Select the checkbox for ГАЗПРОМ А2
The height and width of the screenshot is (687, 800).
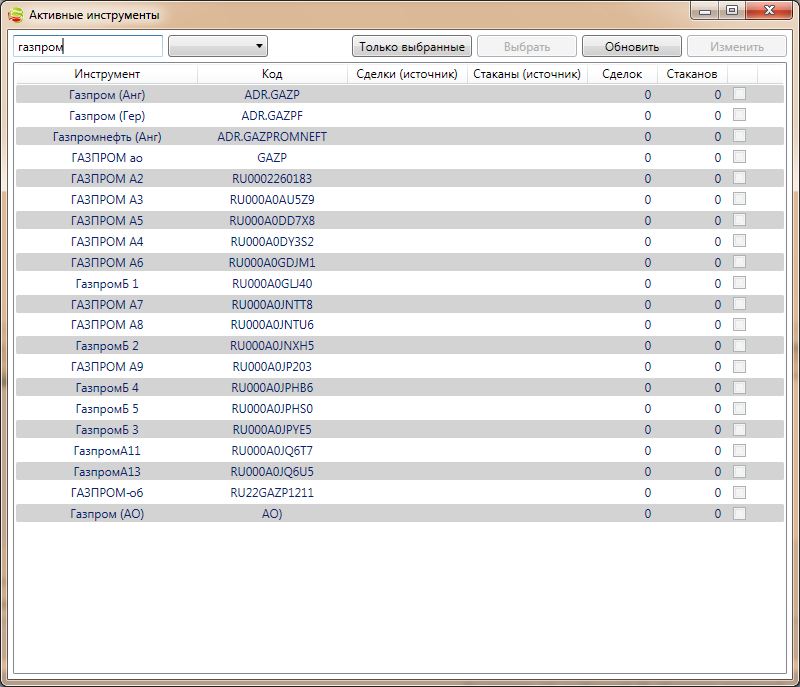click(x=739, y=177)
